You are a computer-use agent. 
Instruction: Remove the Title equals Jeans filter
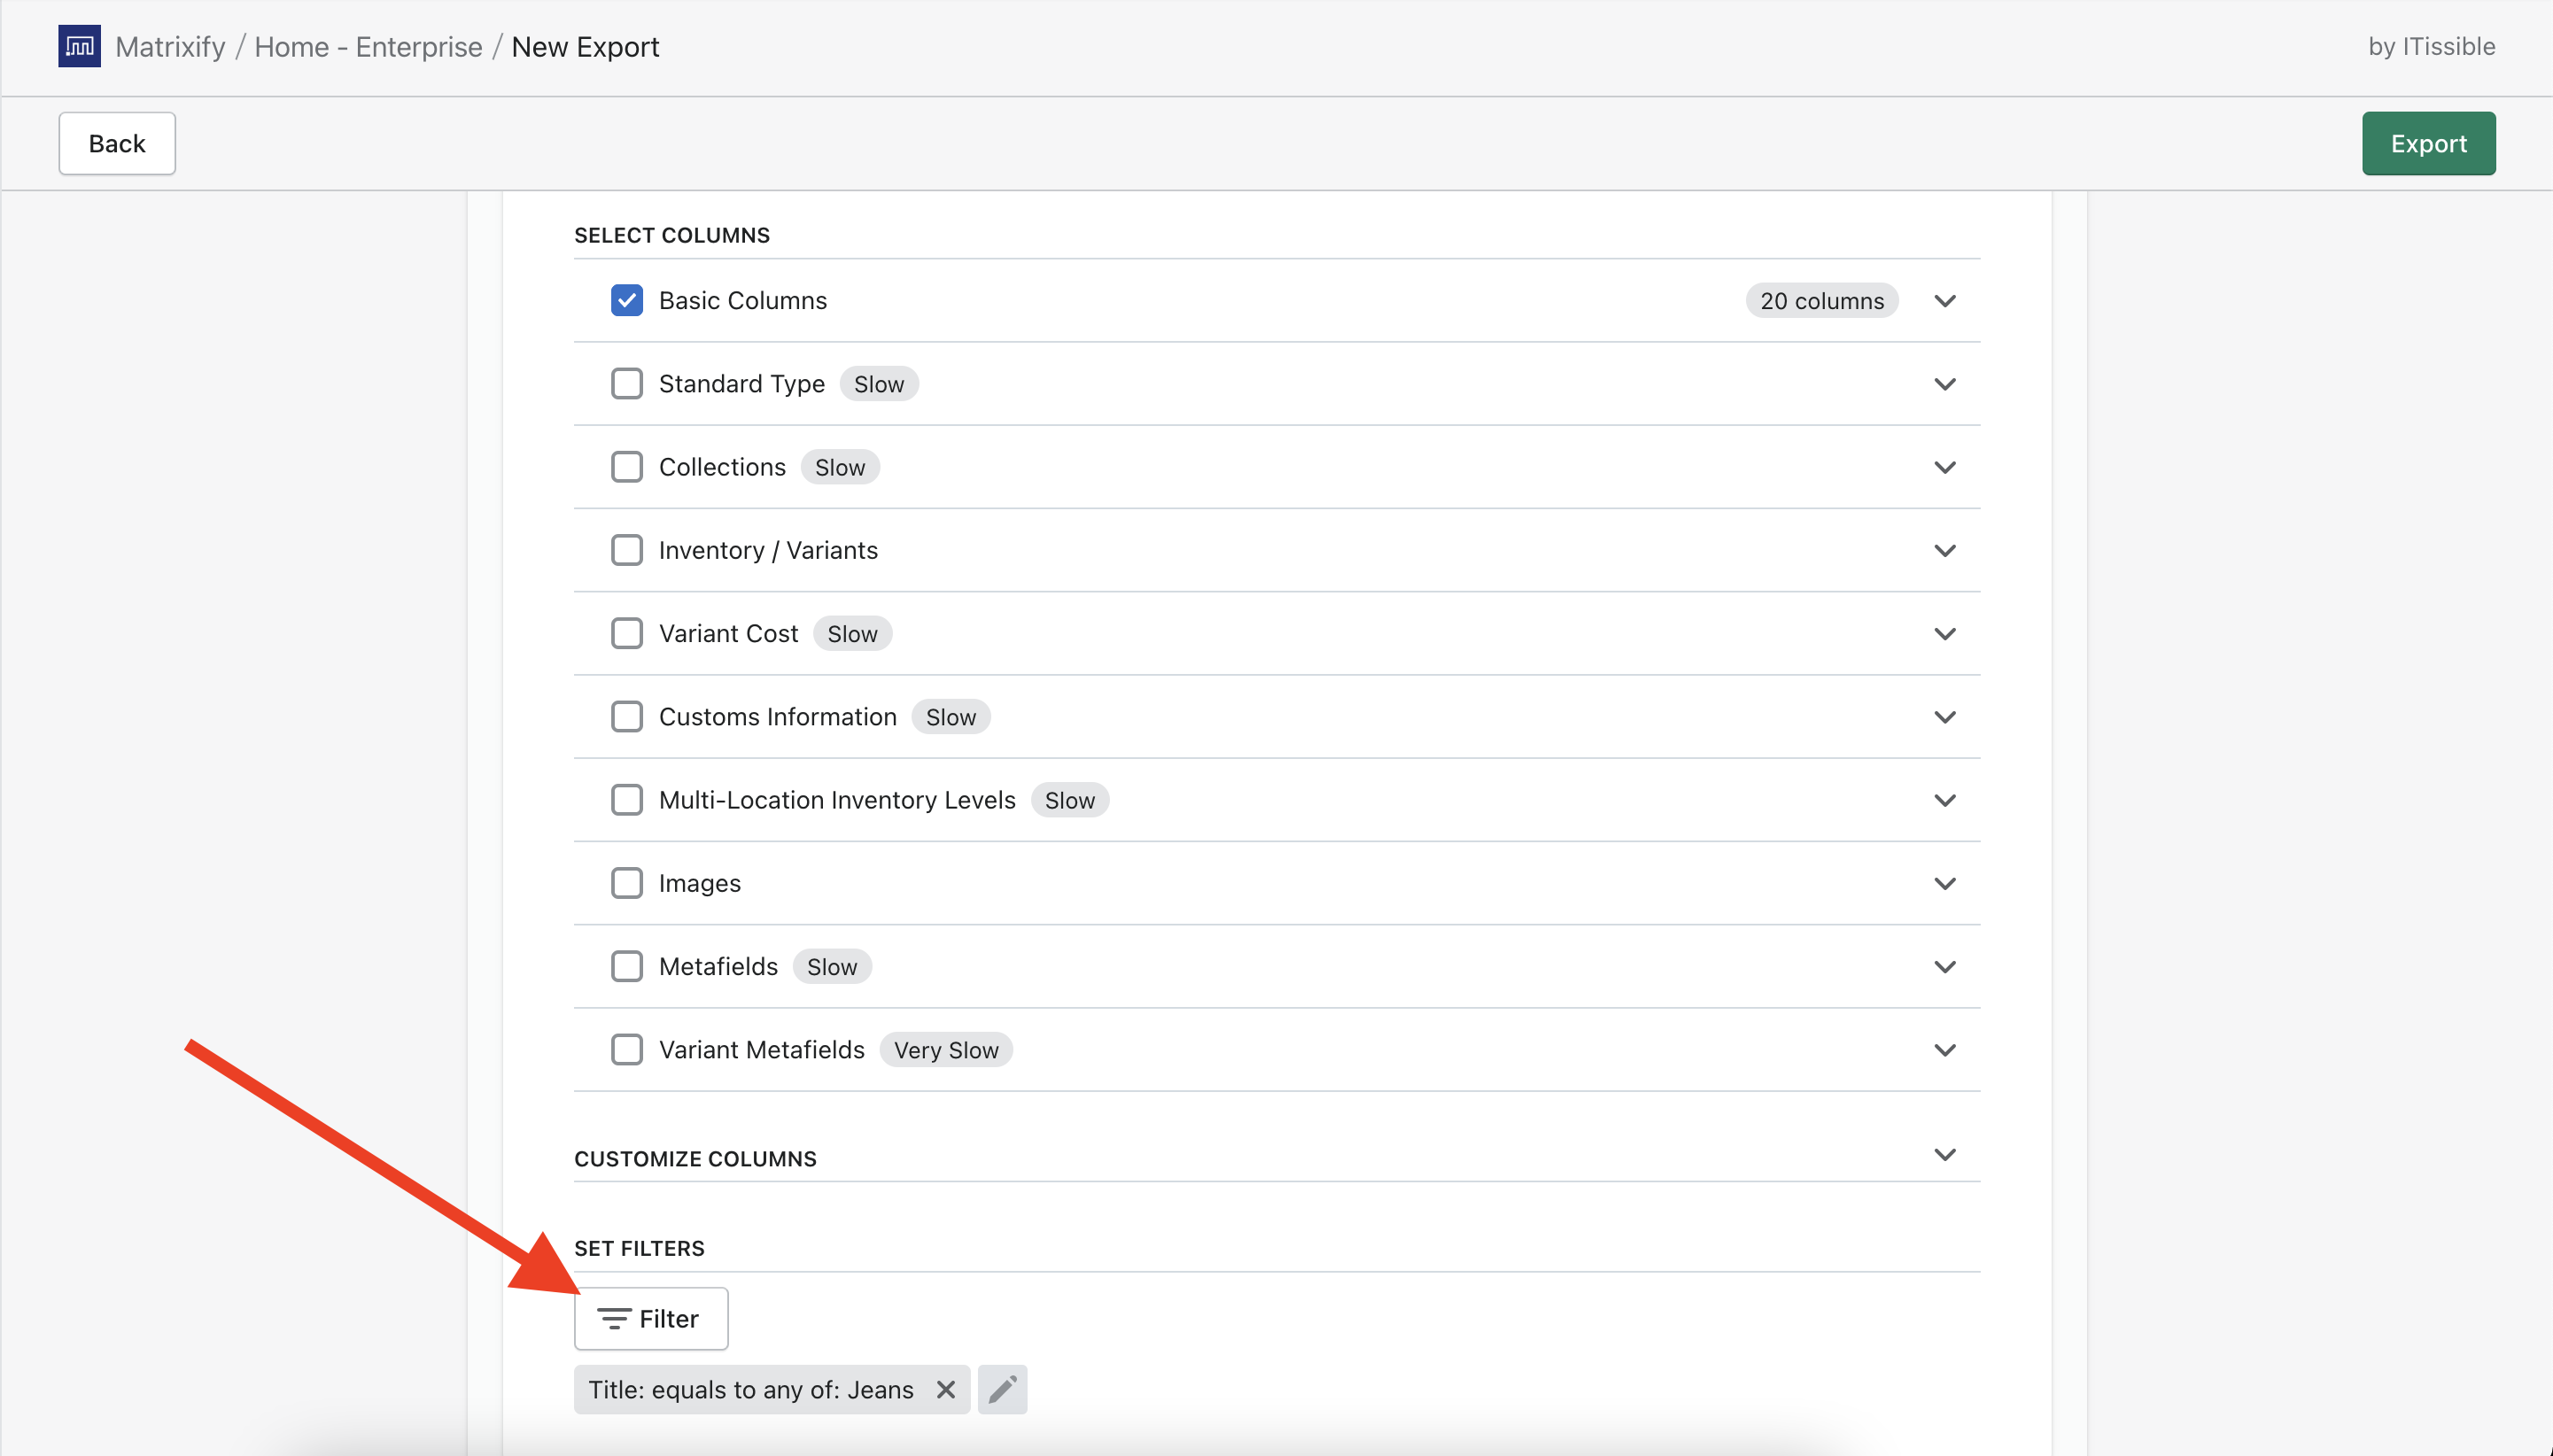coord(945,1389)
